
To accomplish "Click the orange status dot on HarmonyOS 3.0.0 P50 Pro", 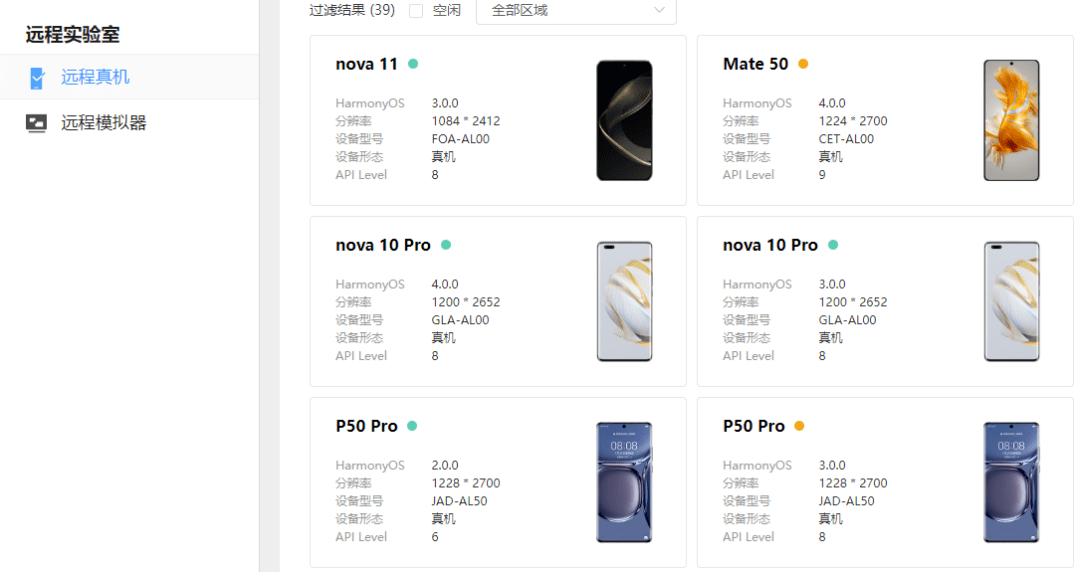I will click(x=799, y=426).
